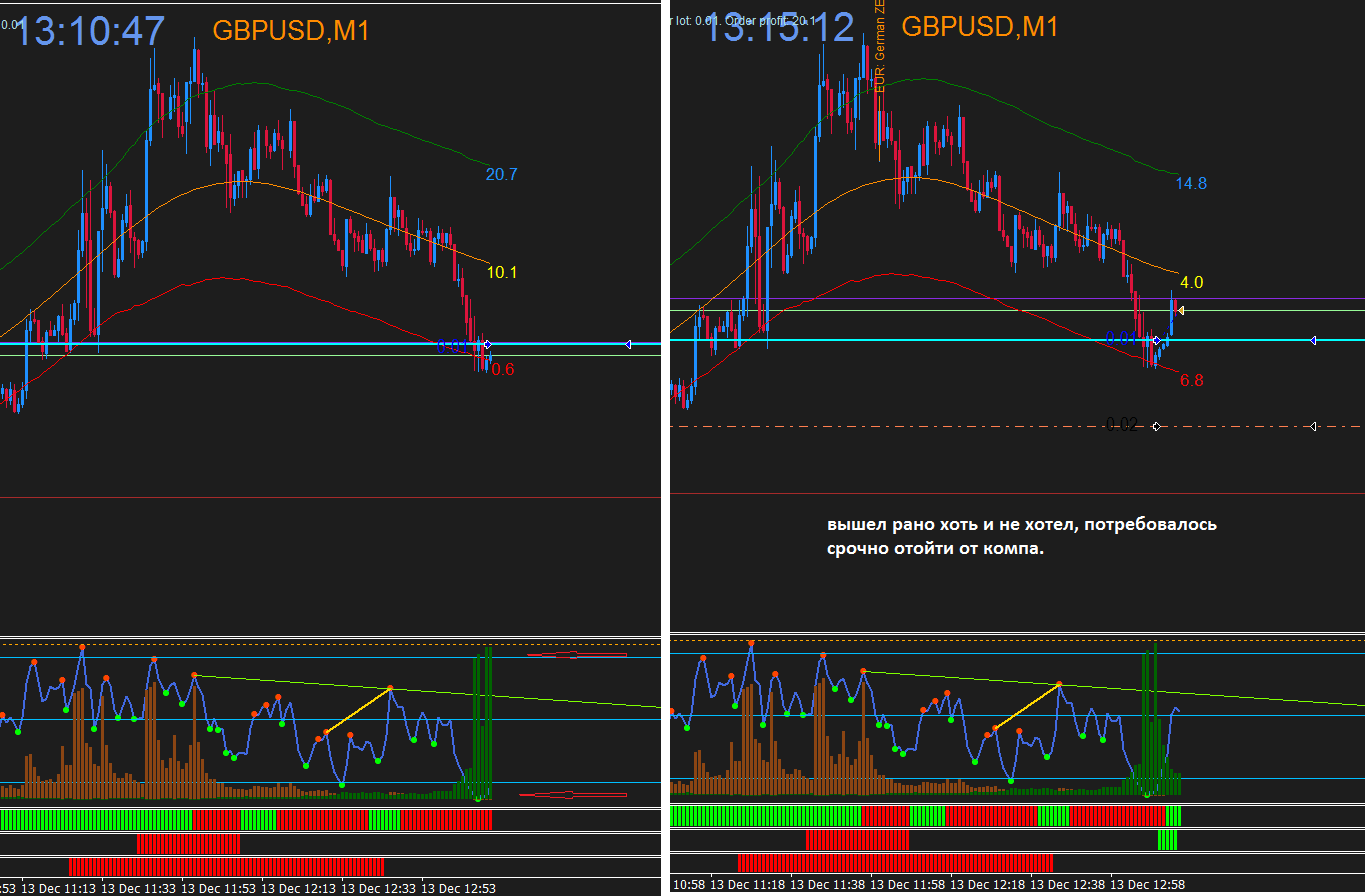Click the blue arrow on right chart's cyan line
Screen dimensions: 1367x896
(x=1313, y=341)
